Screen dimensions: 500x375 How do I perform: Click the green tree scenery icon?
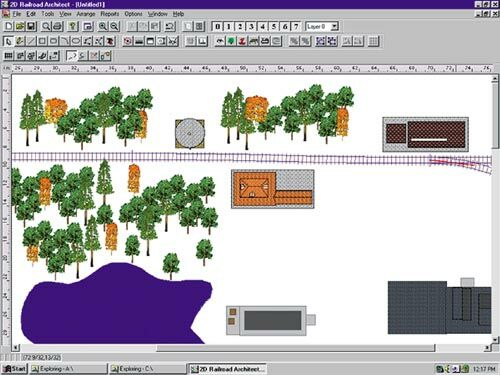[x=231, y=41]
